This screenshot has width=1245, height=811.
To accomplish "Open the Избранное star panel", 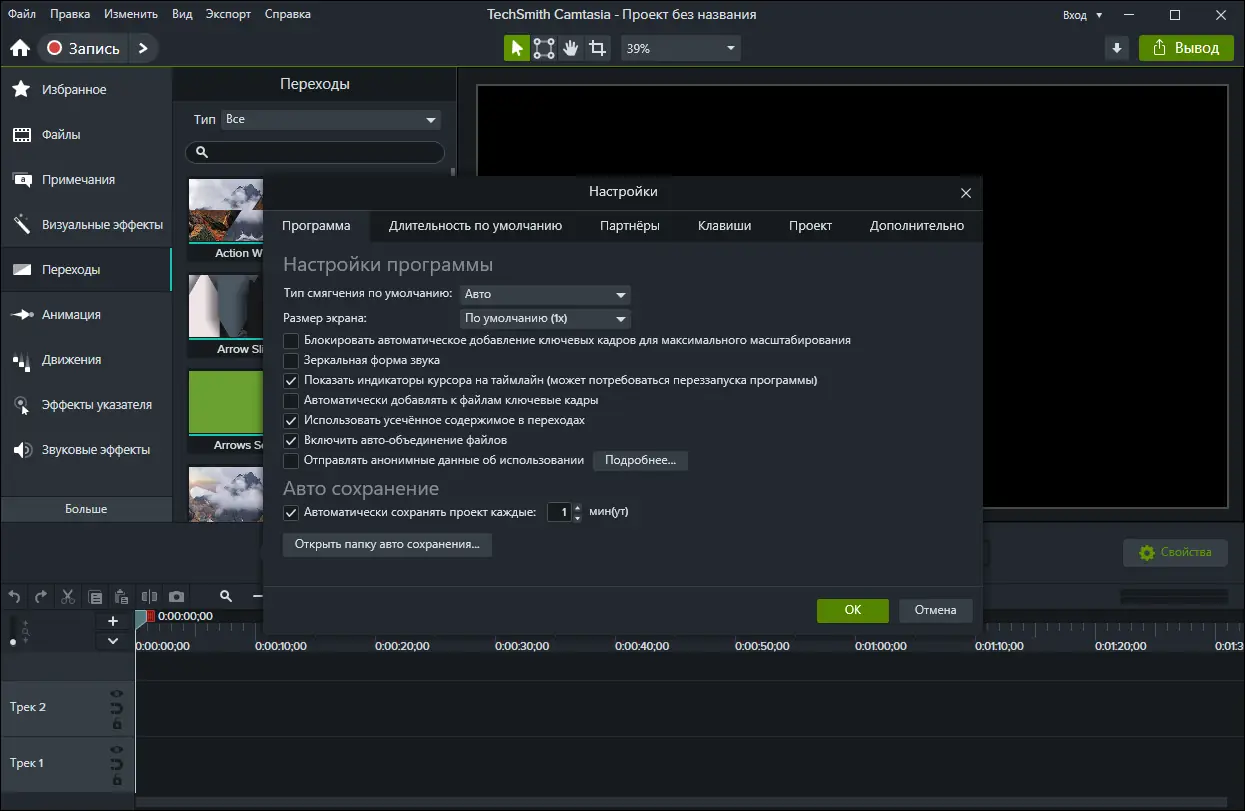I will coord(86,90).
